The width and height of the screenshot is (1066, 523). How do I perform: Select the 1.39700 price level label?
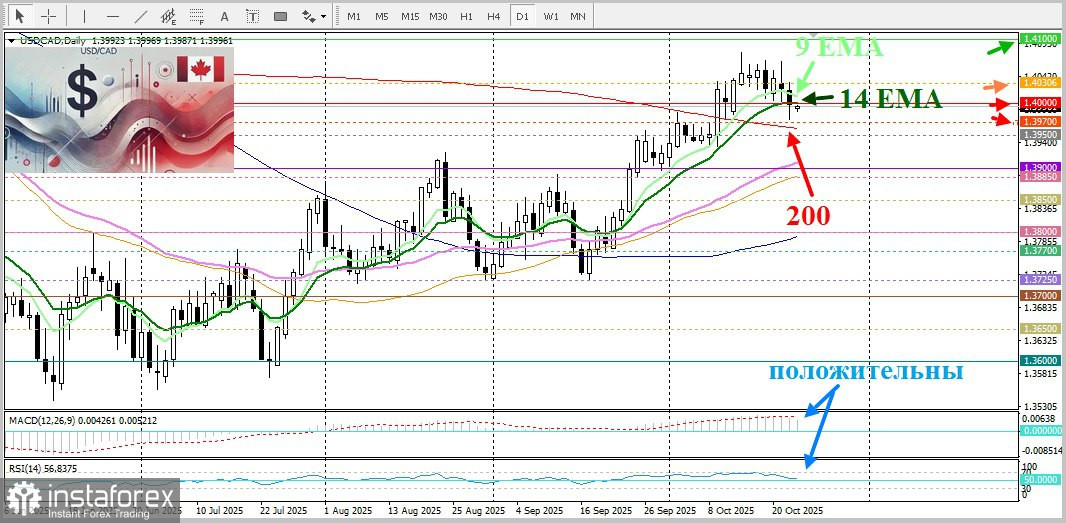point(1040,121)
